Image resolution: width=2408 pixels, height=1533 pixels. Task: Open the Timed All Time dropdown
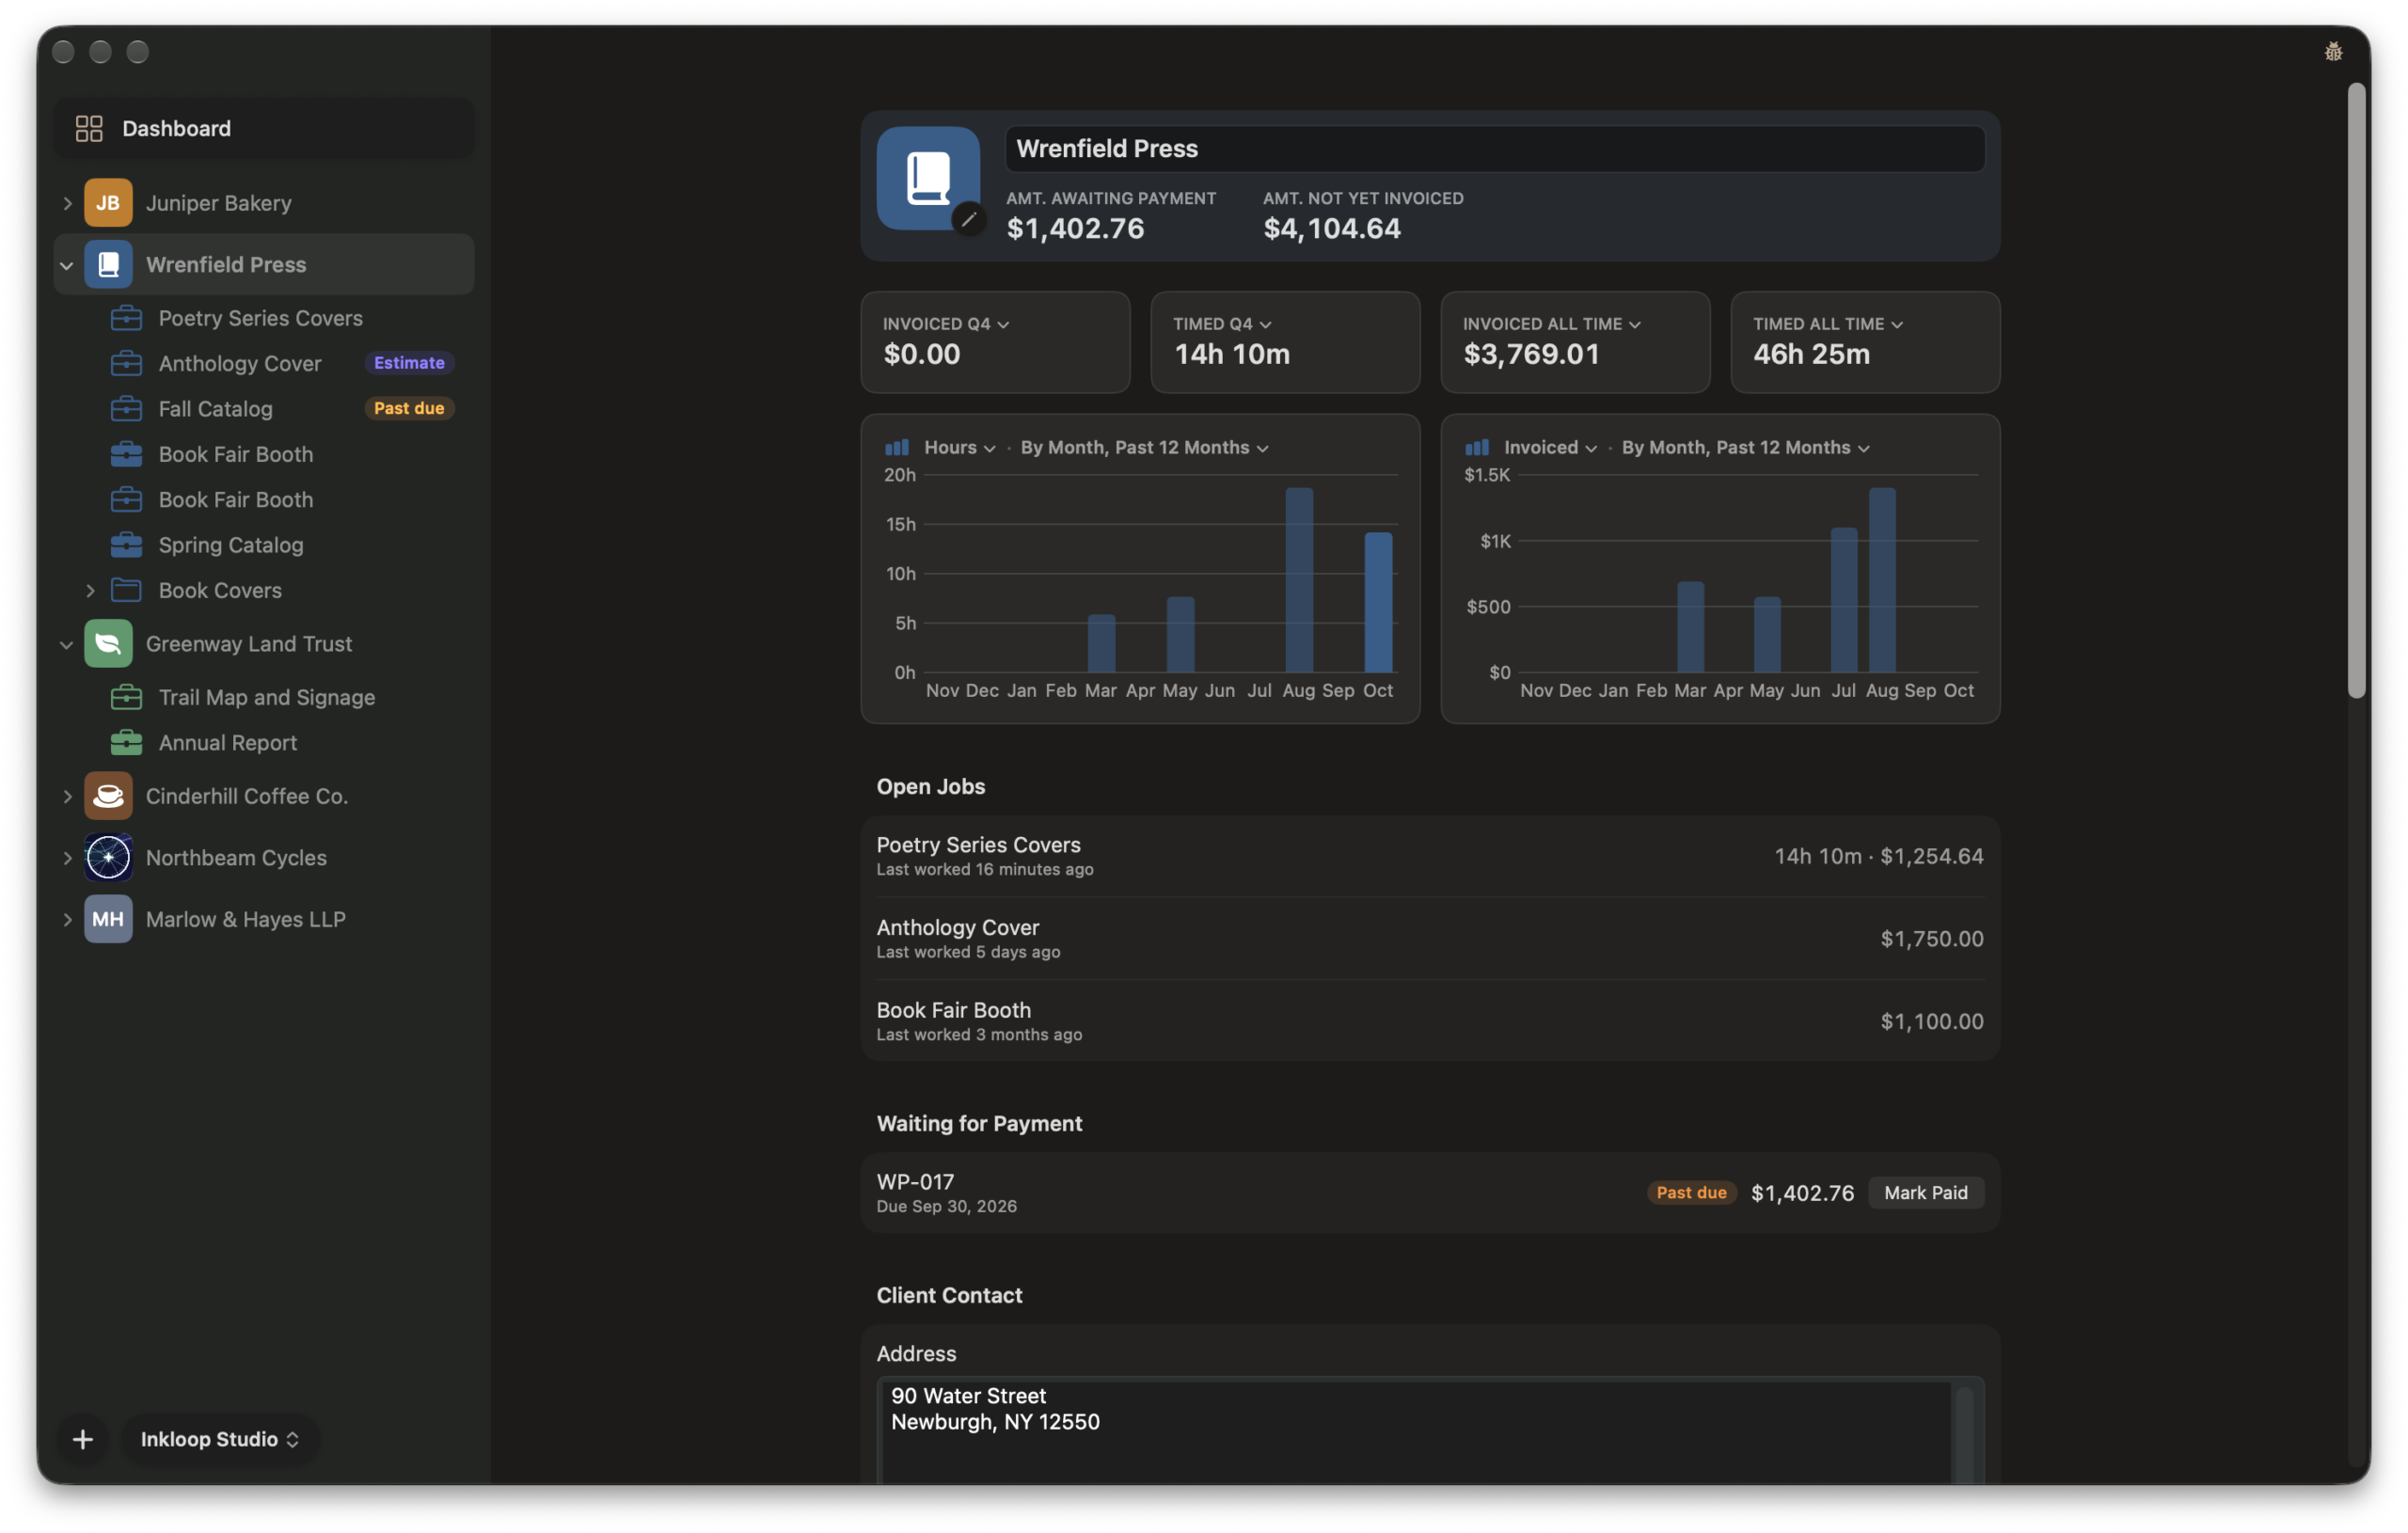[x=1828, y=324]
